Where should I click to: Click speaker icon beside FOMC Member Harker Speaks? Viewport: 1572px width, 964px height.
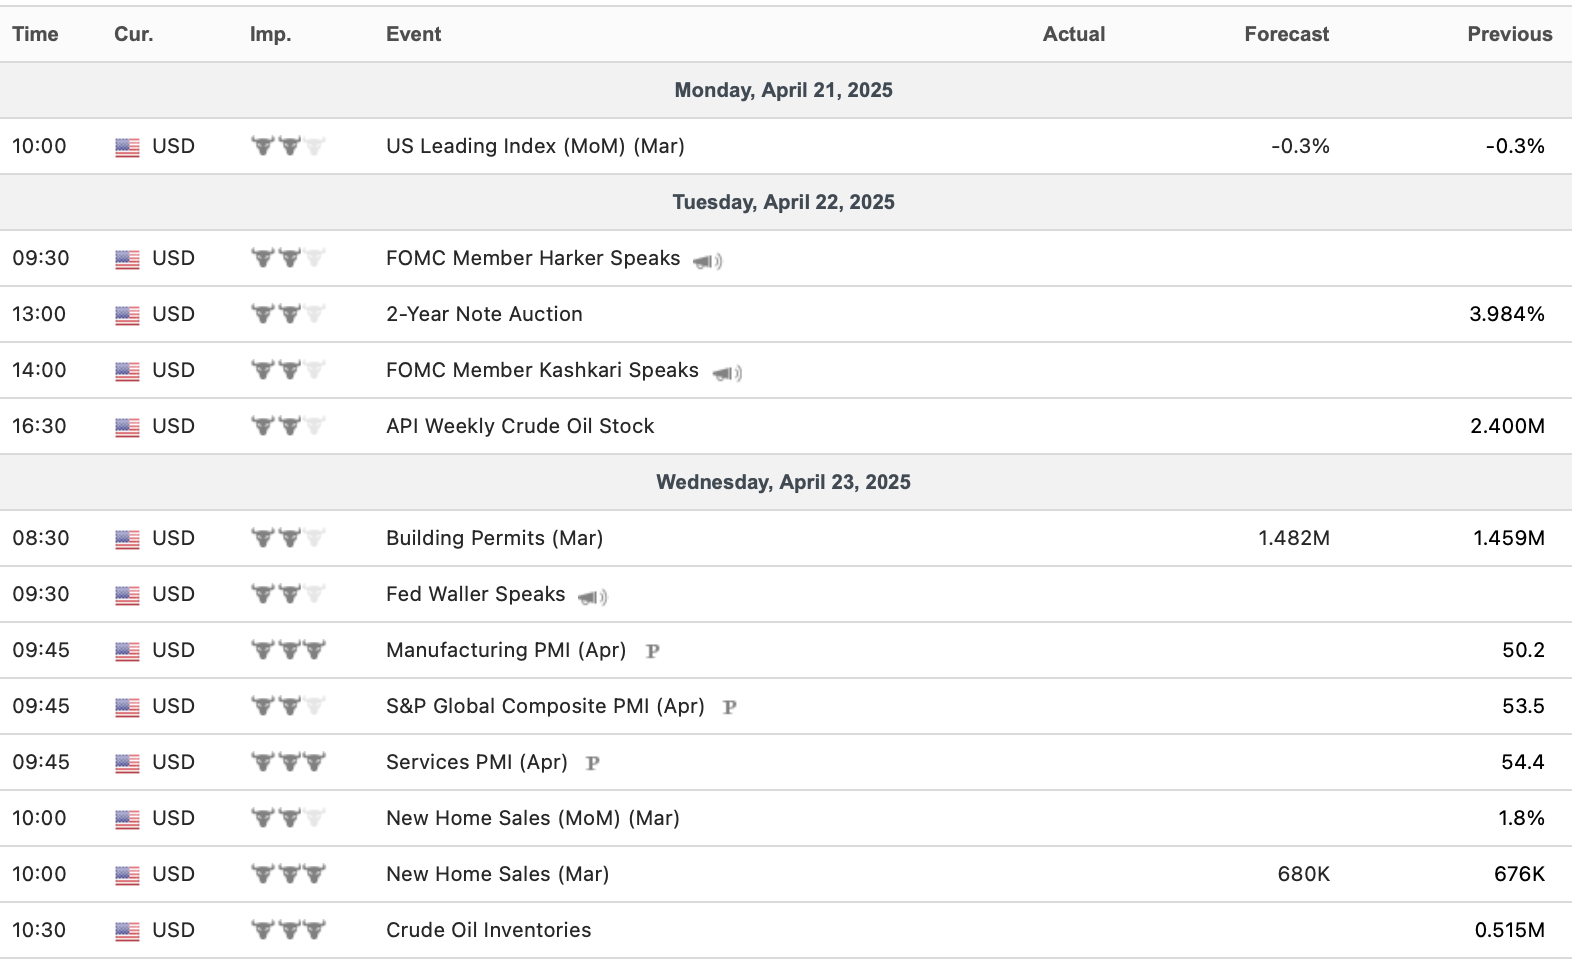click(x=707, y=261)
